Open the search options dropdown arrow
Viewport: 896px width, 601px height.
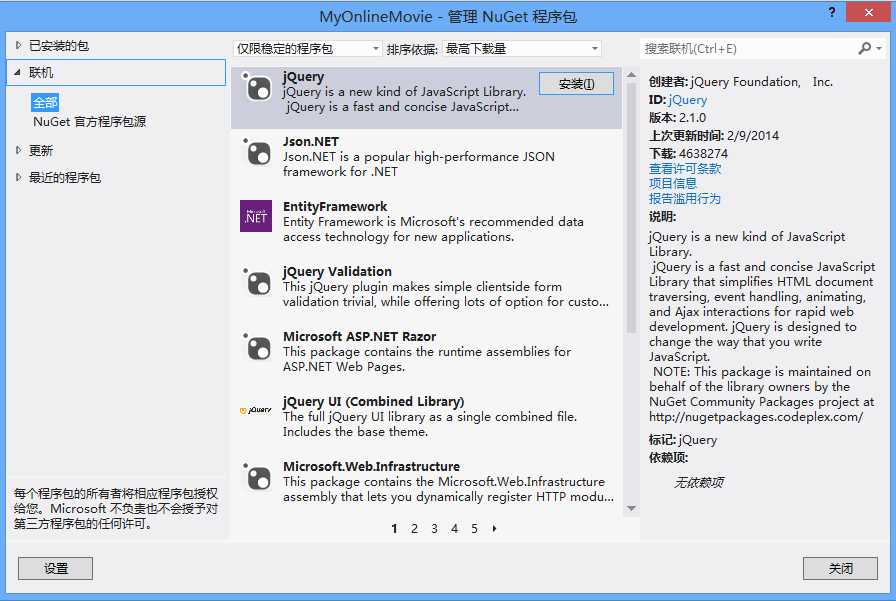879,49
